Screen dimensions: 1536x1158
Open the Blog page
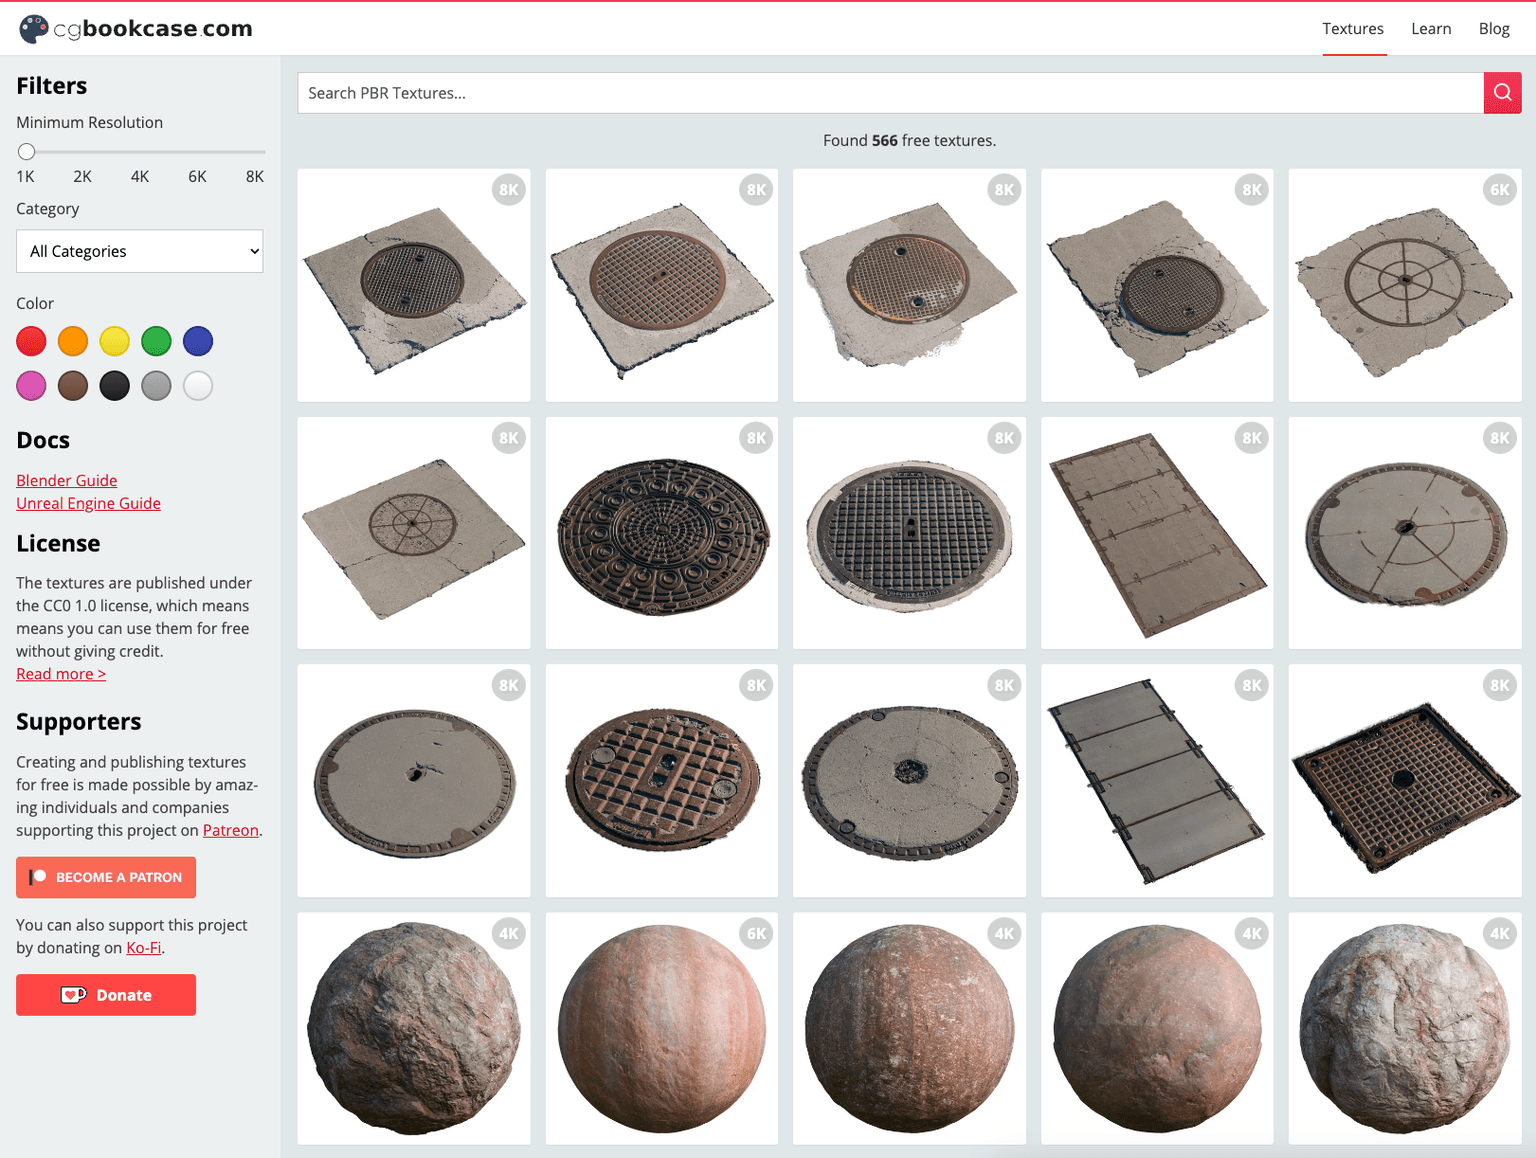pos(1493,29)
